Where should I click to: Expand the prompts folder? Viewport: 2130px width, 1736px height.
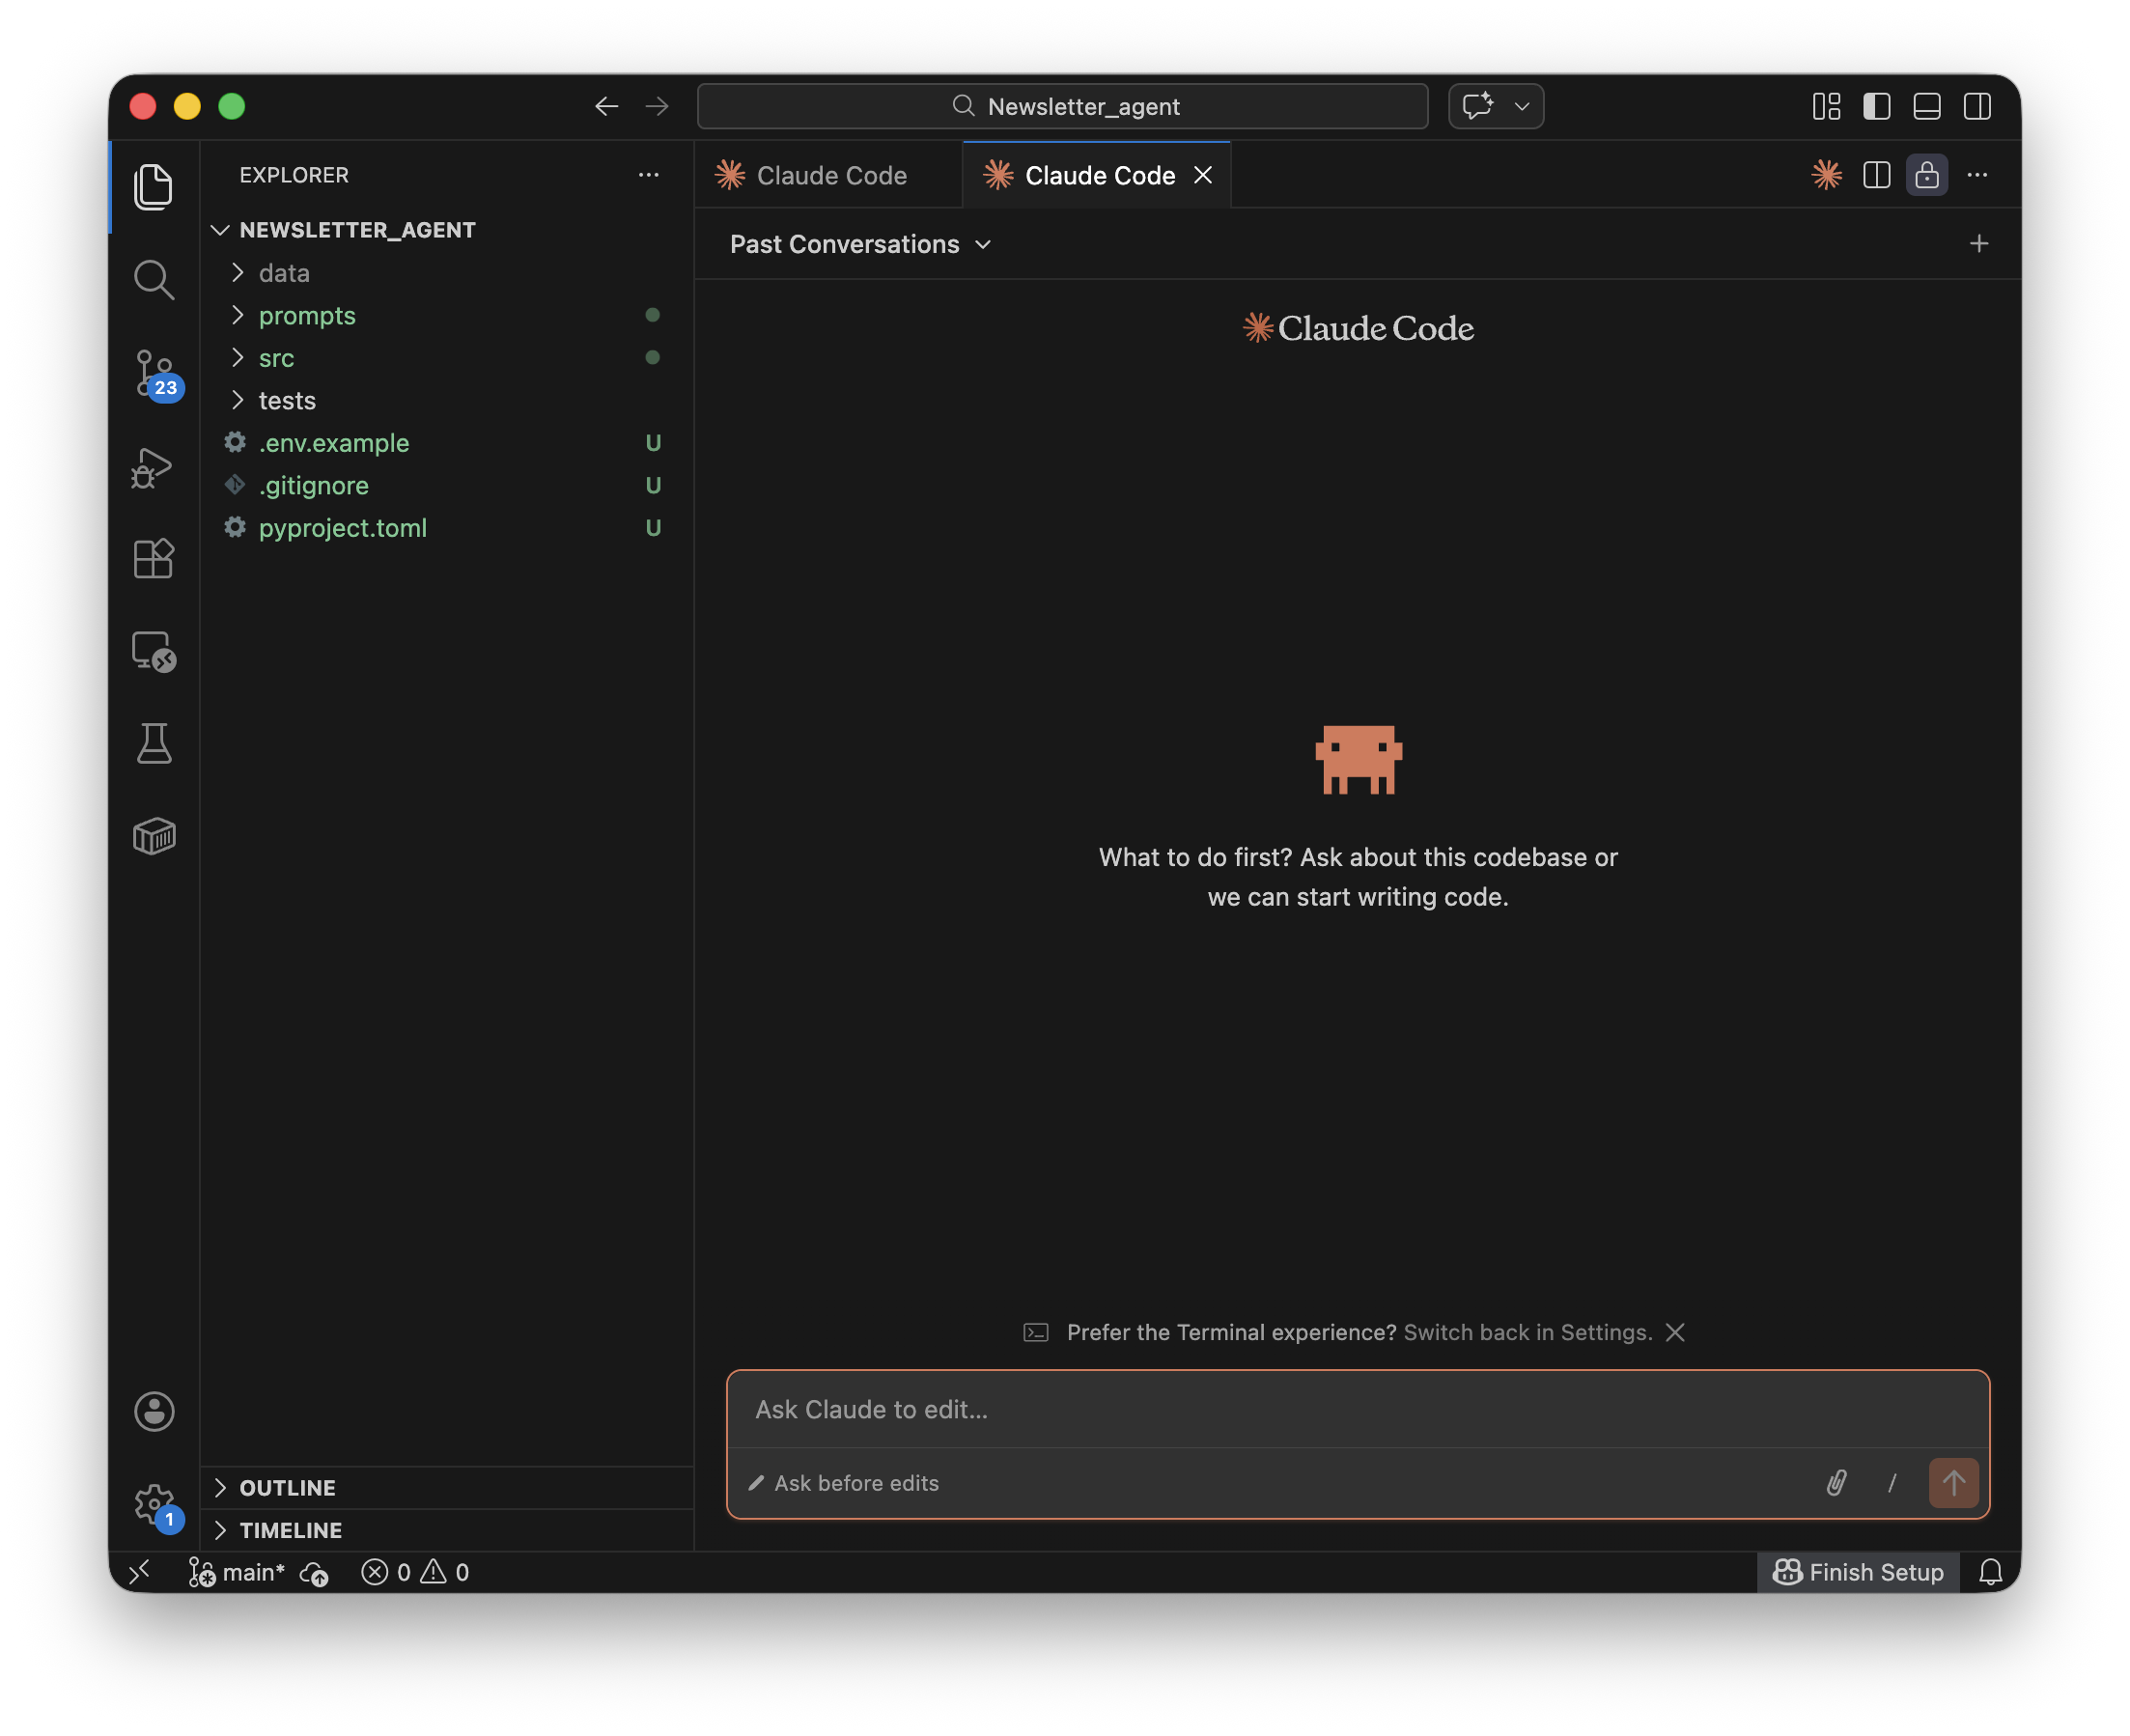pyautogui.click(x=306, y=315)
